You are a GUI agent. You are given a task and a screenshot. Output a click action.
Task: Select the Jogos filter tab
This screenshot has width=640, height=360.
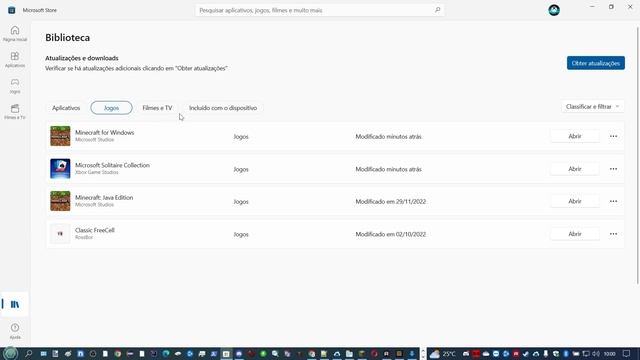tap(111, 108)
